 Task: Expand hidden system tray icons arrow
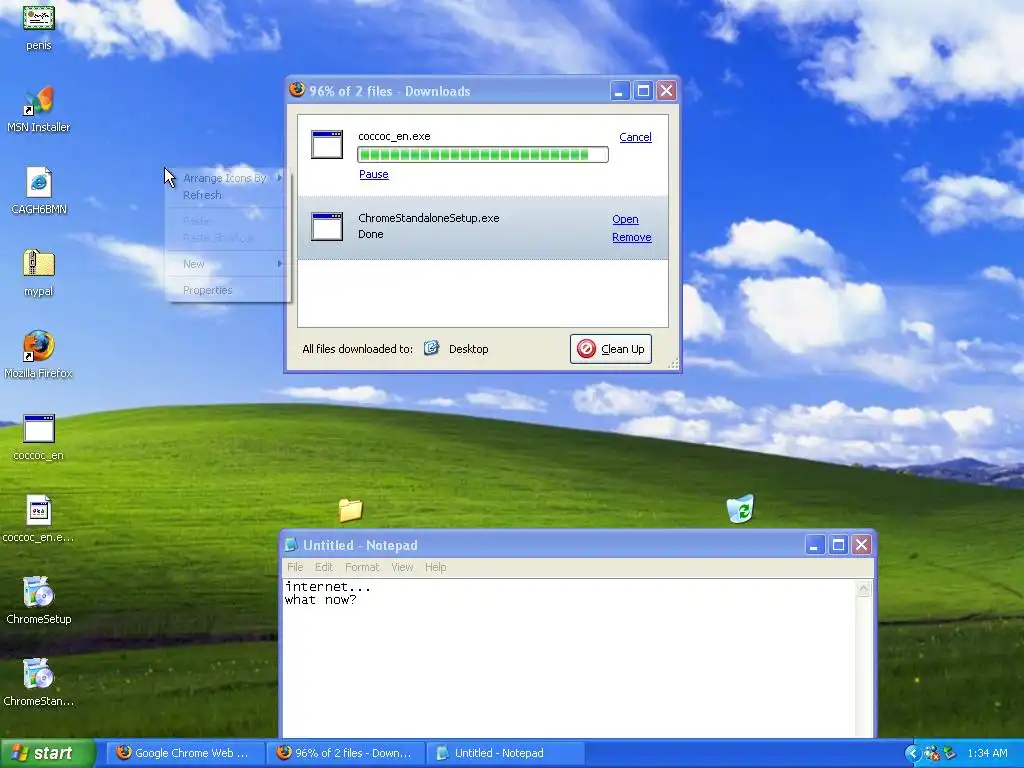pyautogui.click(x=912, y=753)
